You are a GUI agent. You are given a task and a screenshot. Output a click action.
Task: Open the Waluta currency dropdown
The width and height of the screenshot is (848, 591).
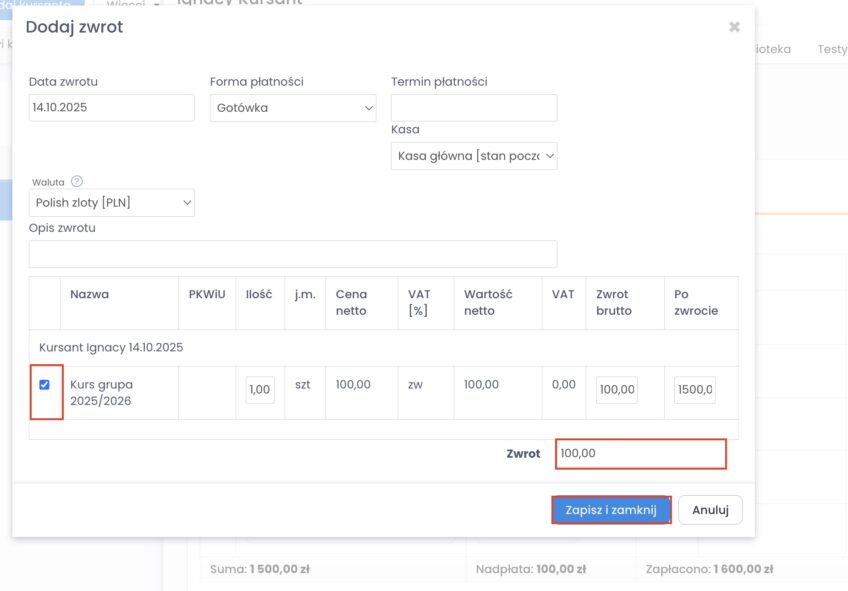[112, 203]
